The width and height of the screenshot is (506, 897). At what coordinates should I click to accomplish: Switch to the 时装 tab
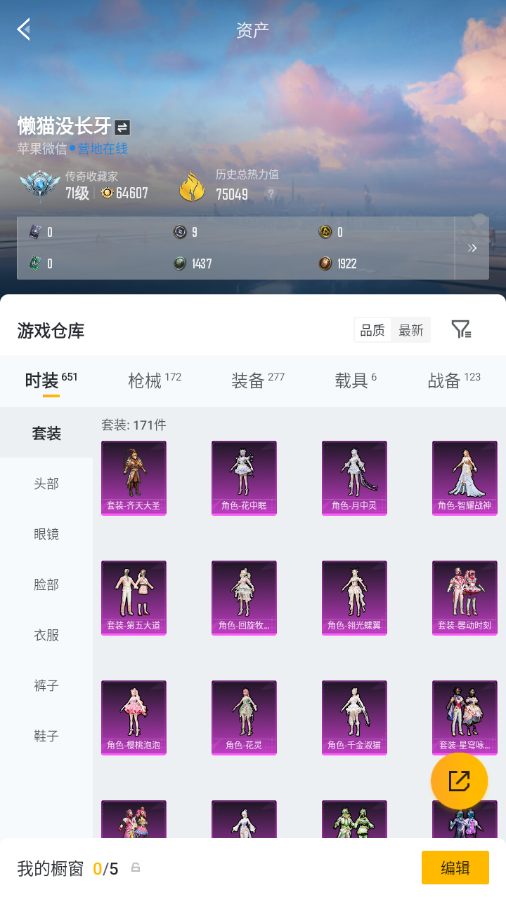coord(51,380)
